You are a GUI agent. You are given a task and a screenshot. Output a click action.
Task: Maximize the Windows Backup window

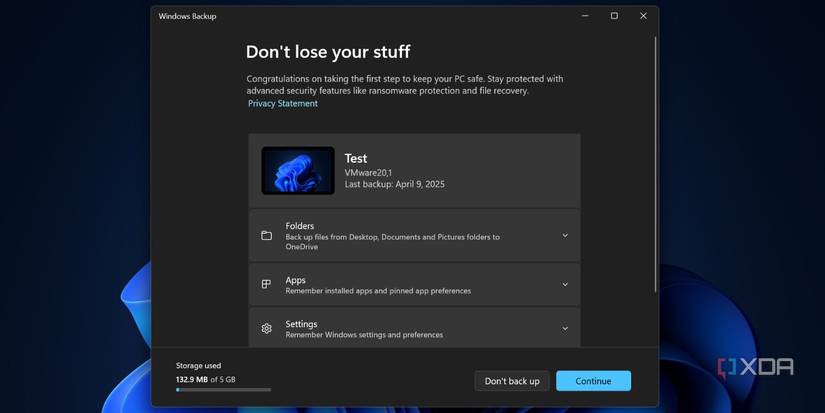click(614, 16)
